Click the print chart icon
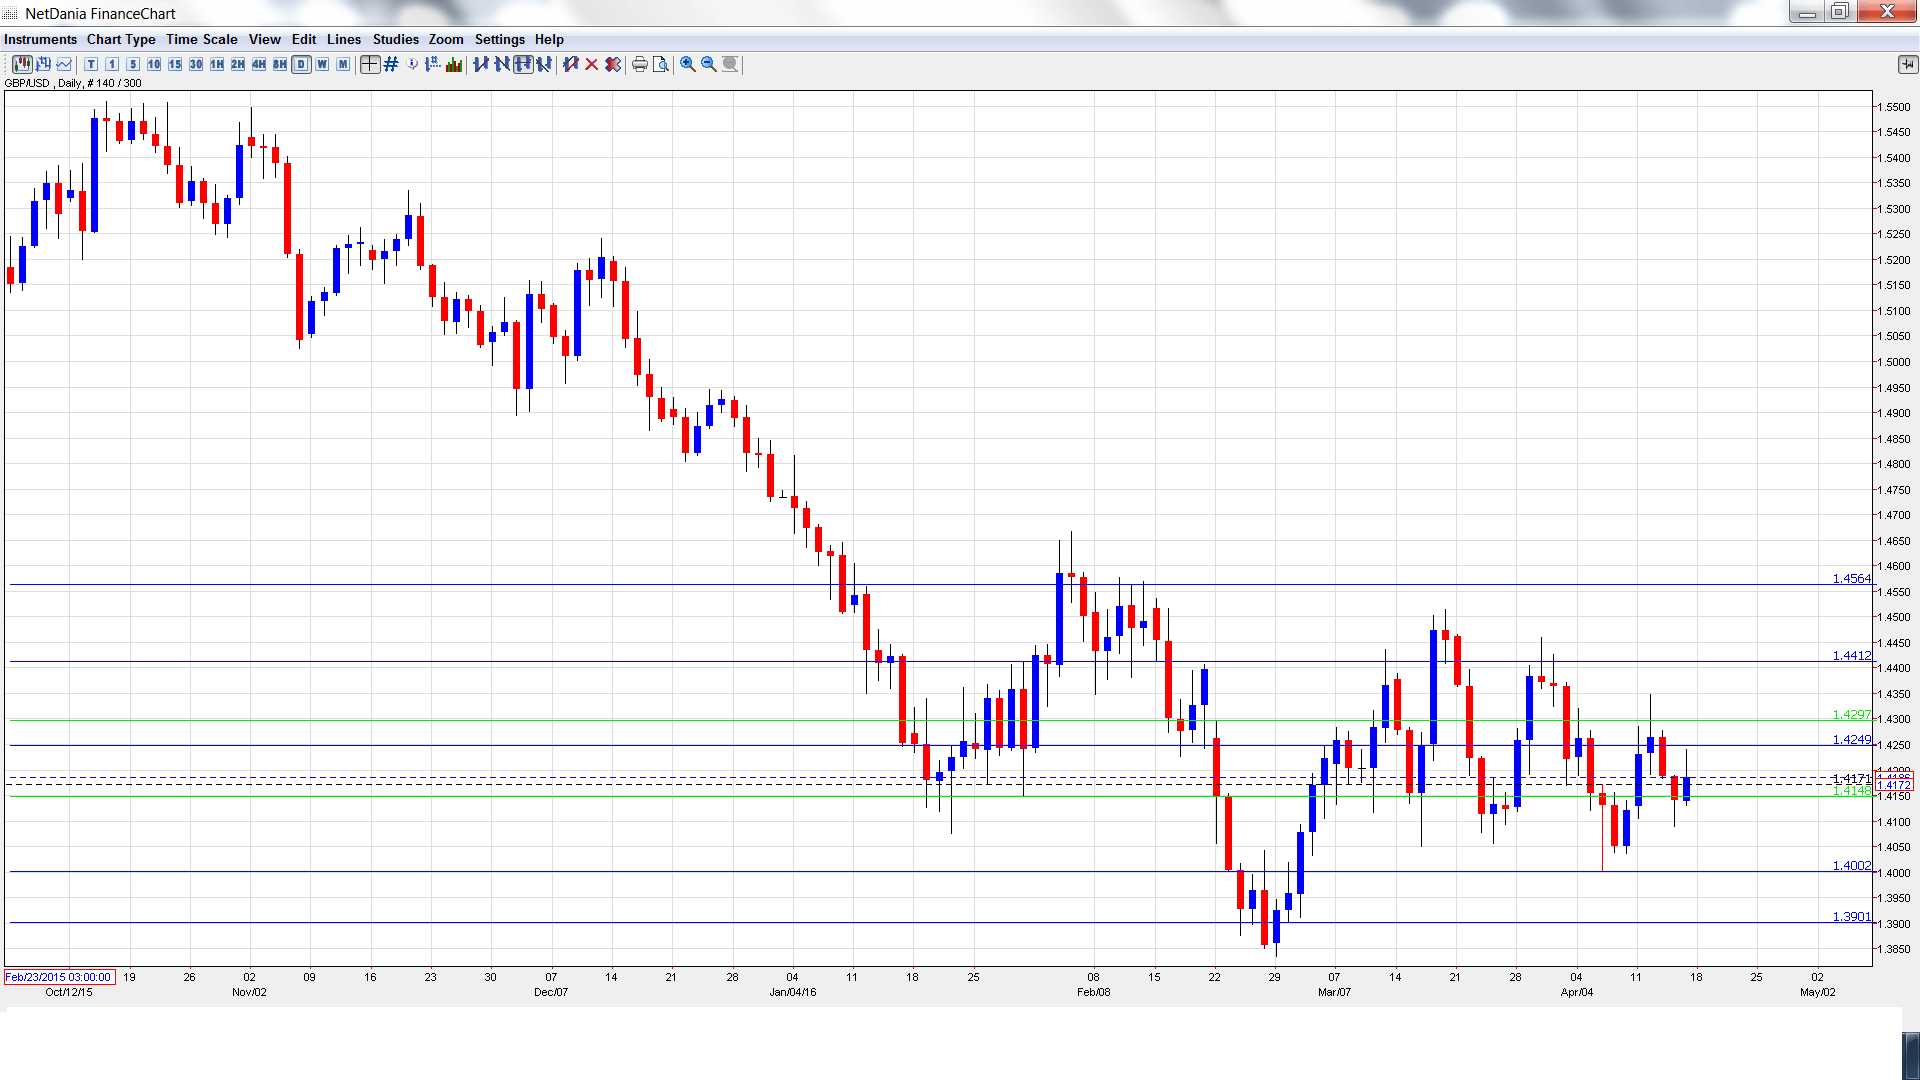The height and width of the screenshot is (1080, 1920). point(640,64)
